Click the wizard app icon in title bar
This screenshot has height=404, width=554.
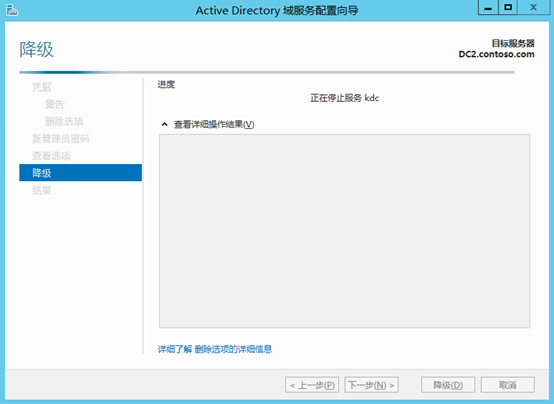(12, 10)
